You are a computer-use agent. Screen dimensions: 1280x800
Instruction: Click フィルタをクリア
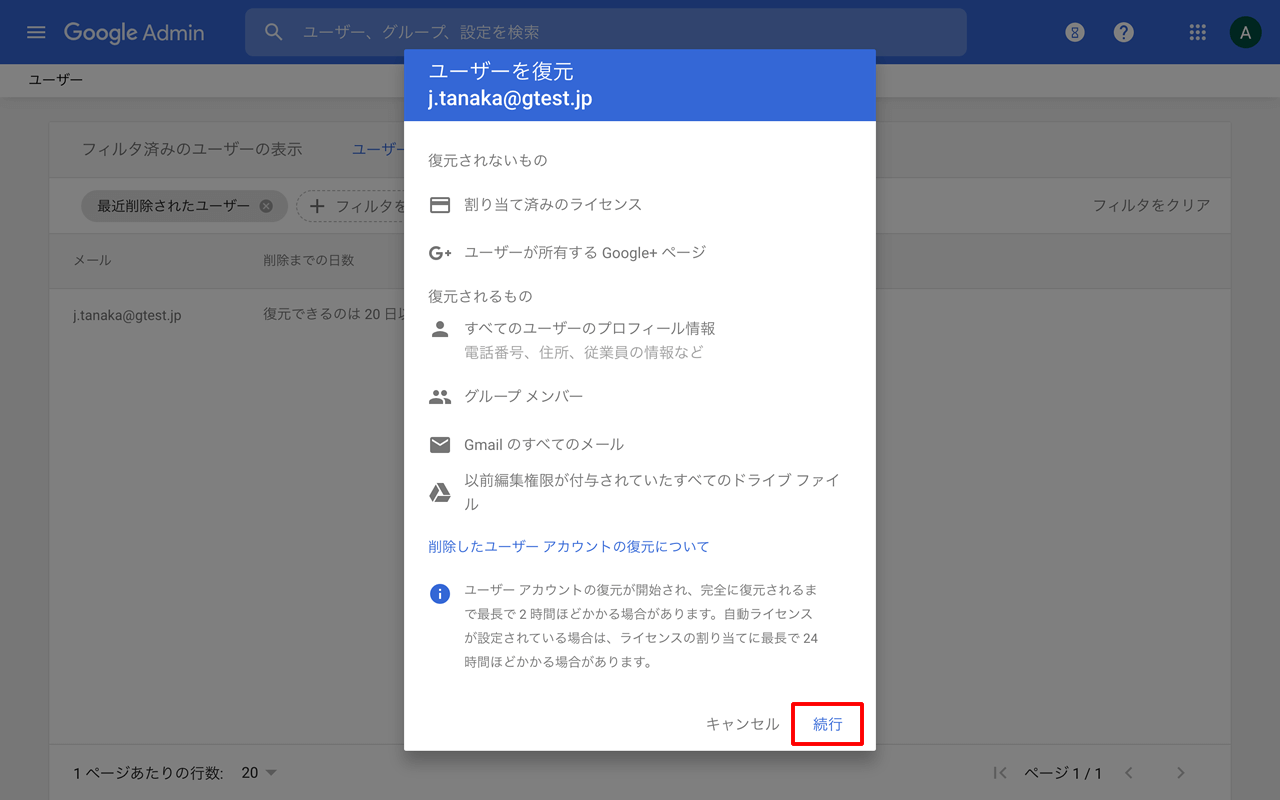click(1151, 206)
